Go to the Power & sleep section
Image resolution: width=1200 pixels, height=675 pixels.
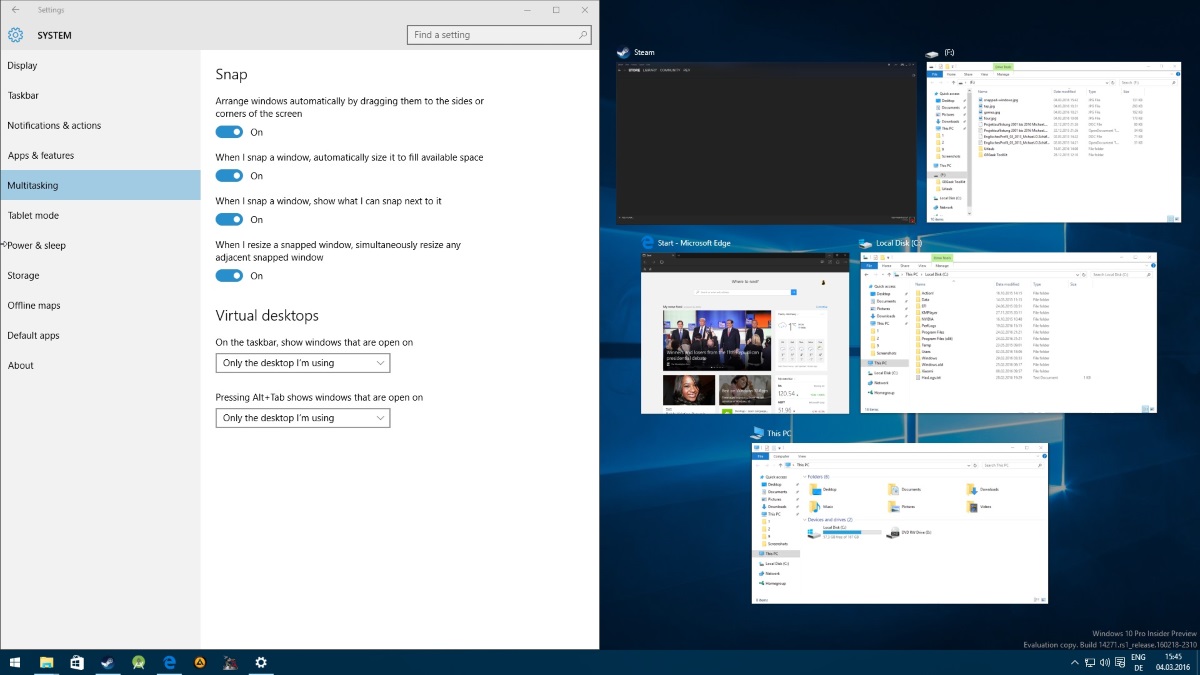(37, 246)
